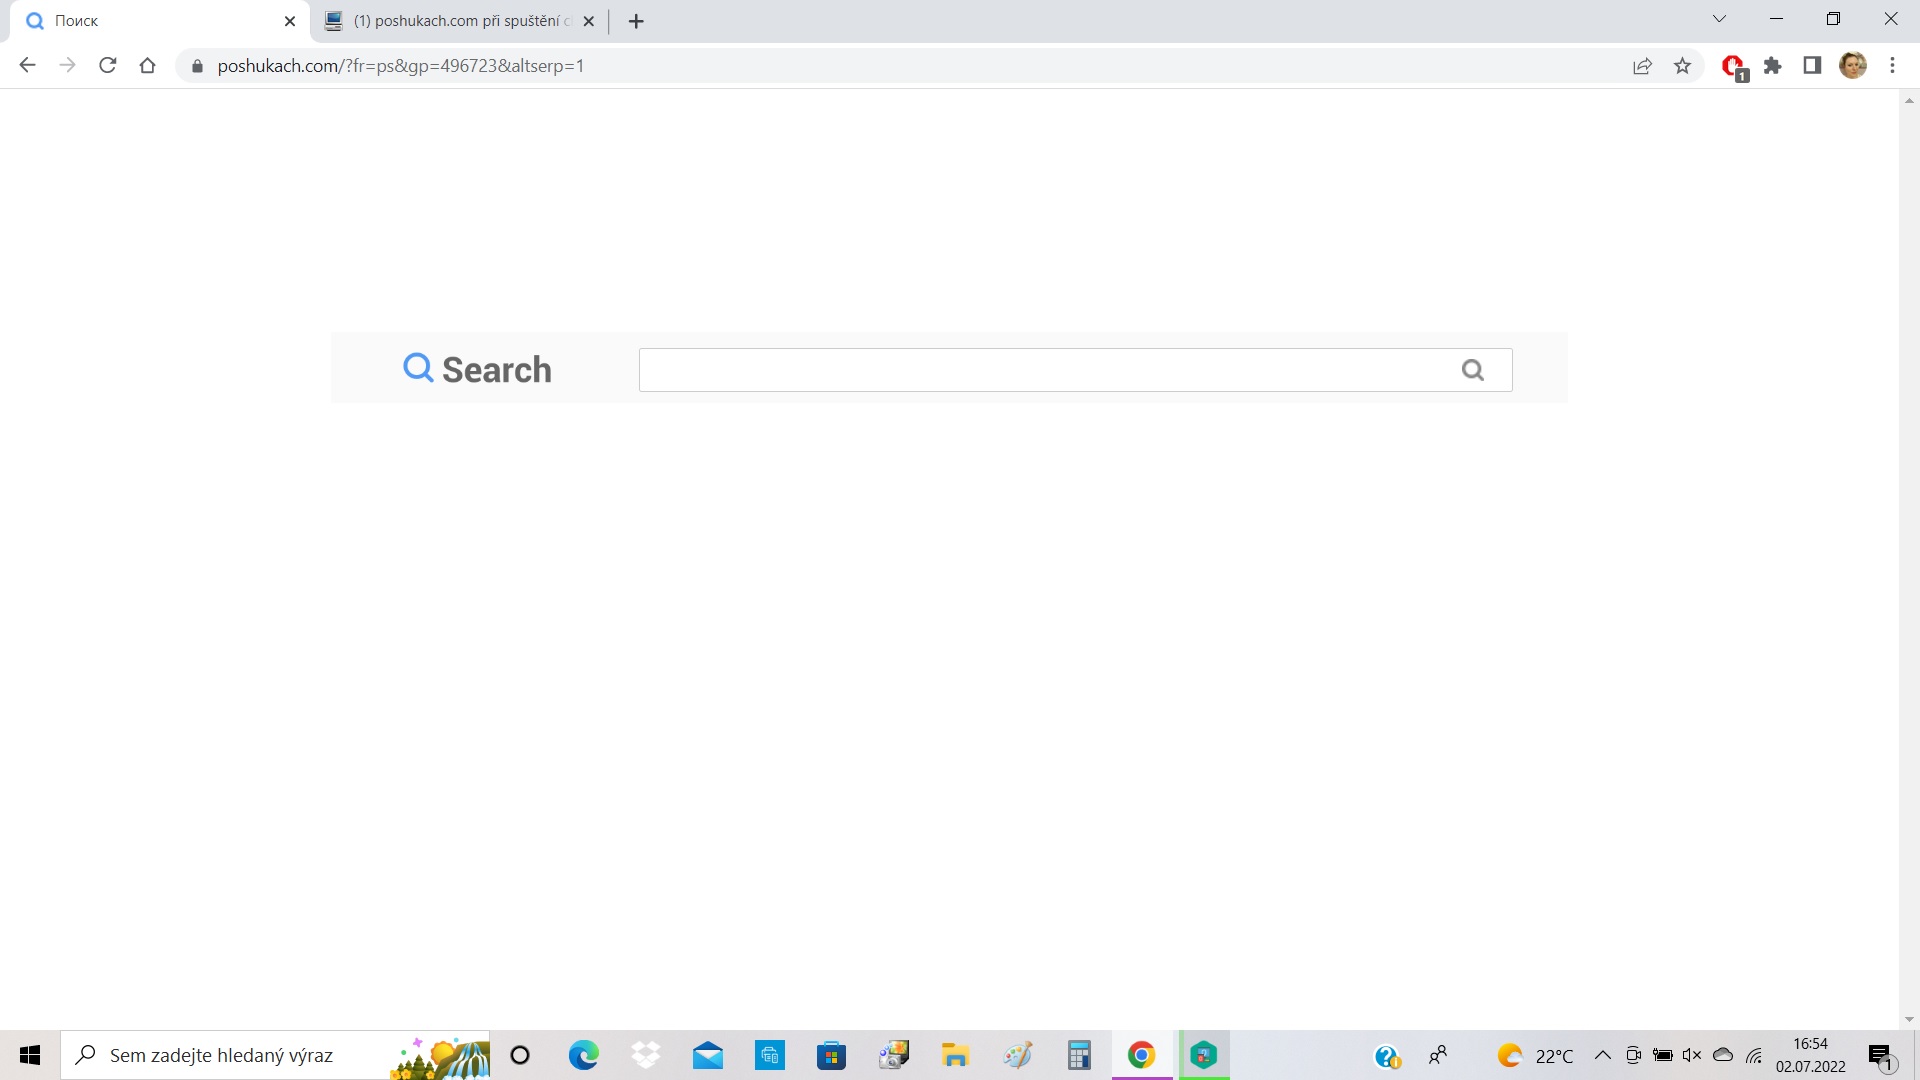
Task: Go to the browser home page
Action: [x=148, y=66]
